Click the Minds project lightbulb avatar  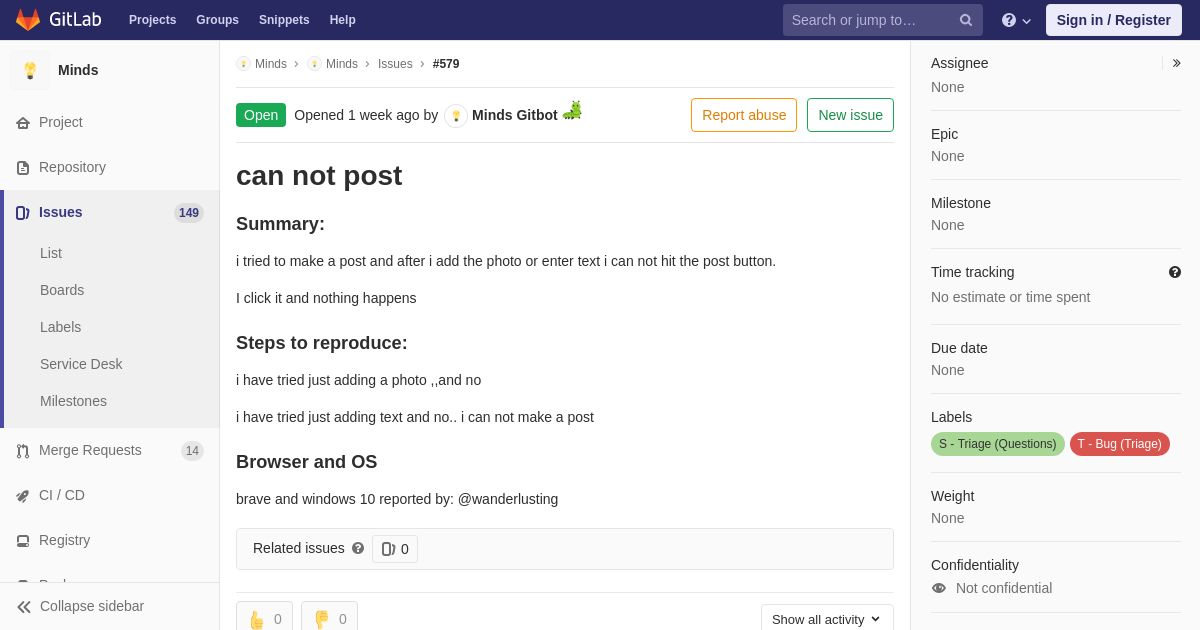(x=30, y=70)
